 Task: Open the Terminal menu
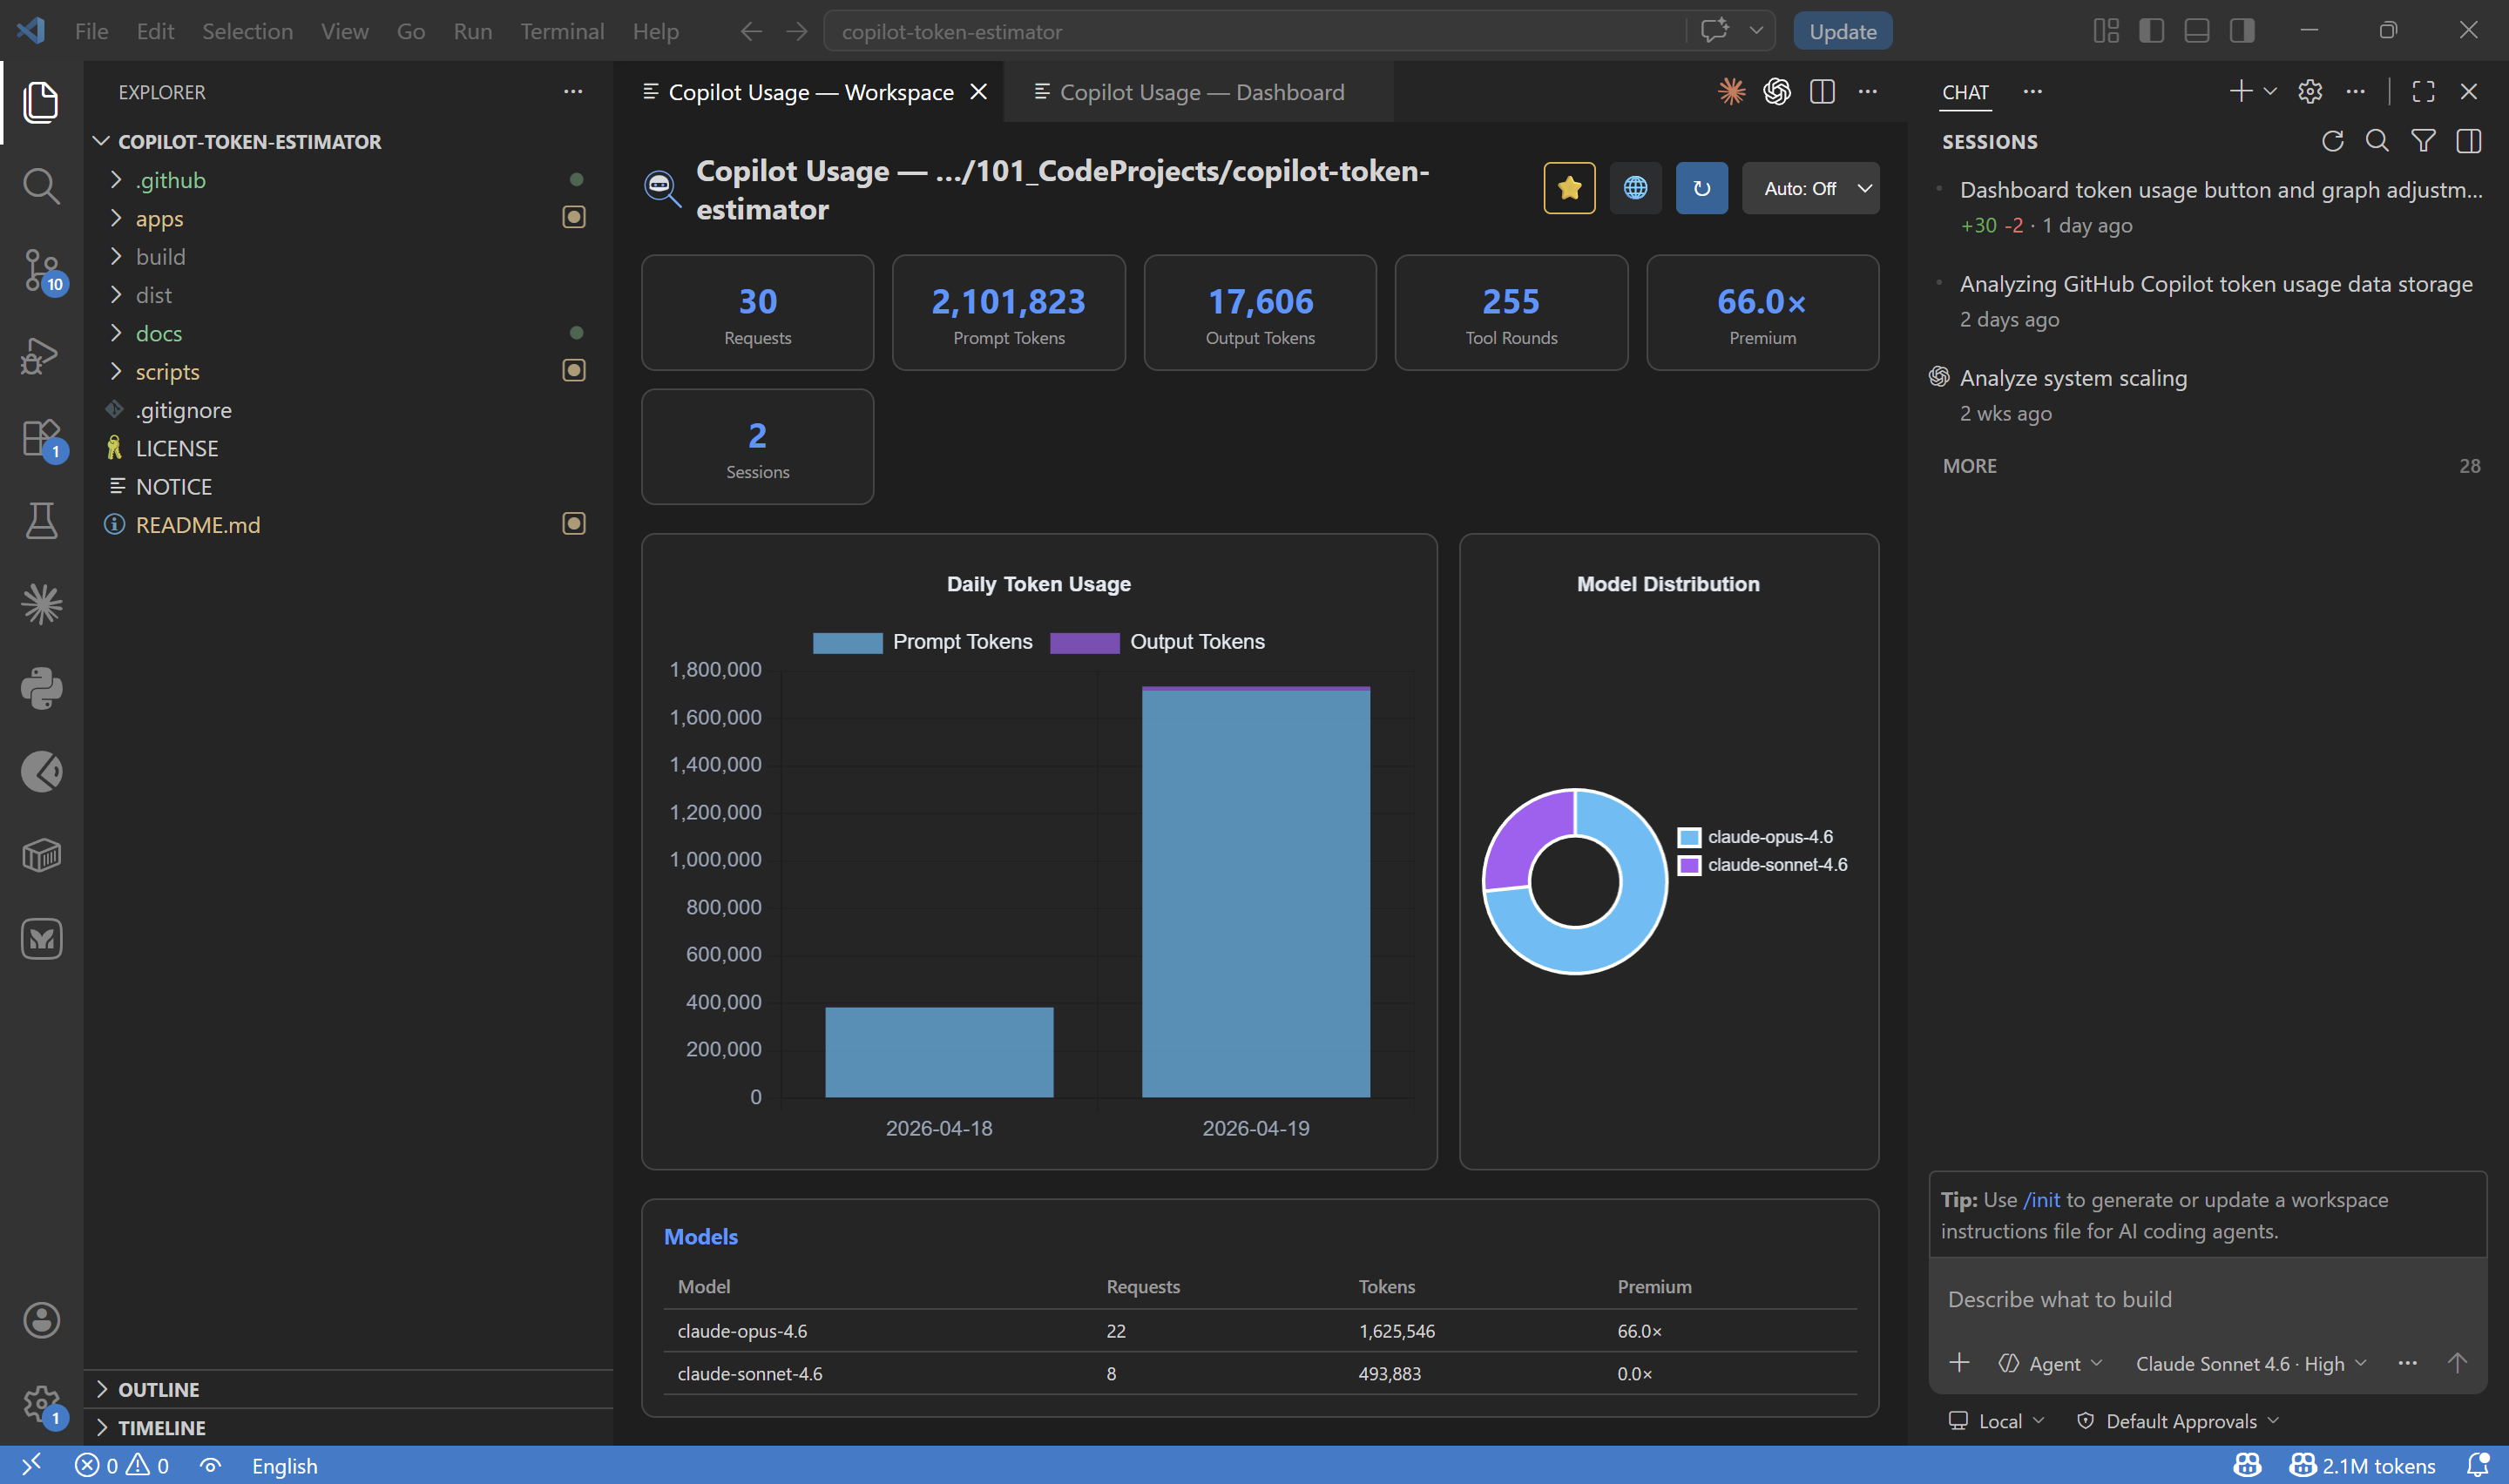[562, 31]
